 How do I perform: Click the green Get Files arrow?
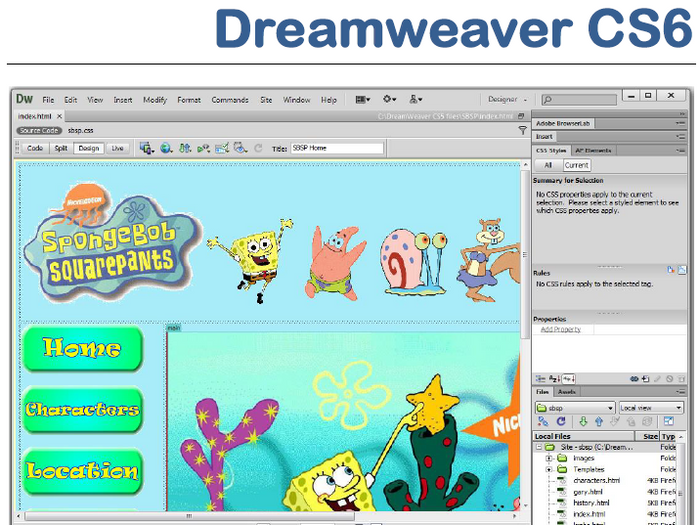(583, 421)
